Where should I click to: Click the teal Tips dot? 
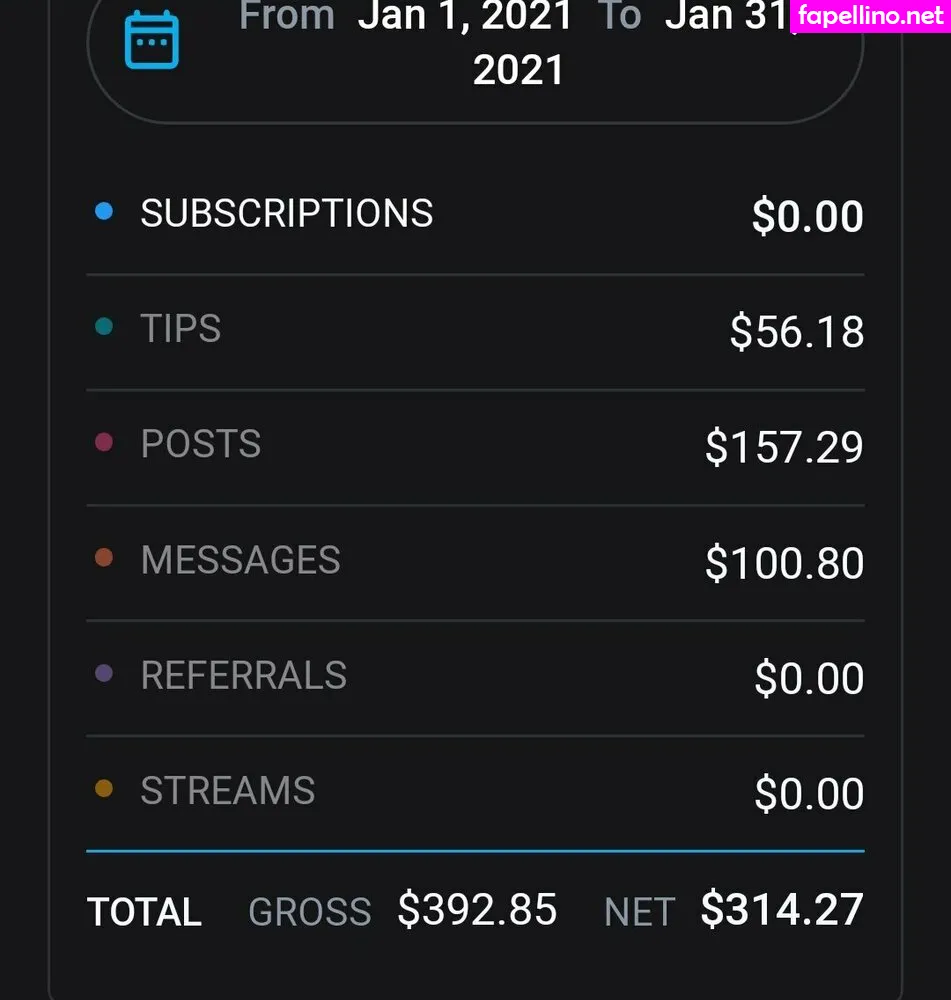pos(103,327)
